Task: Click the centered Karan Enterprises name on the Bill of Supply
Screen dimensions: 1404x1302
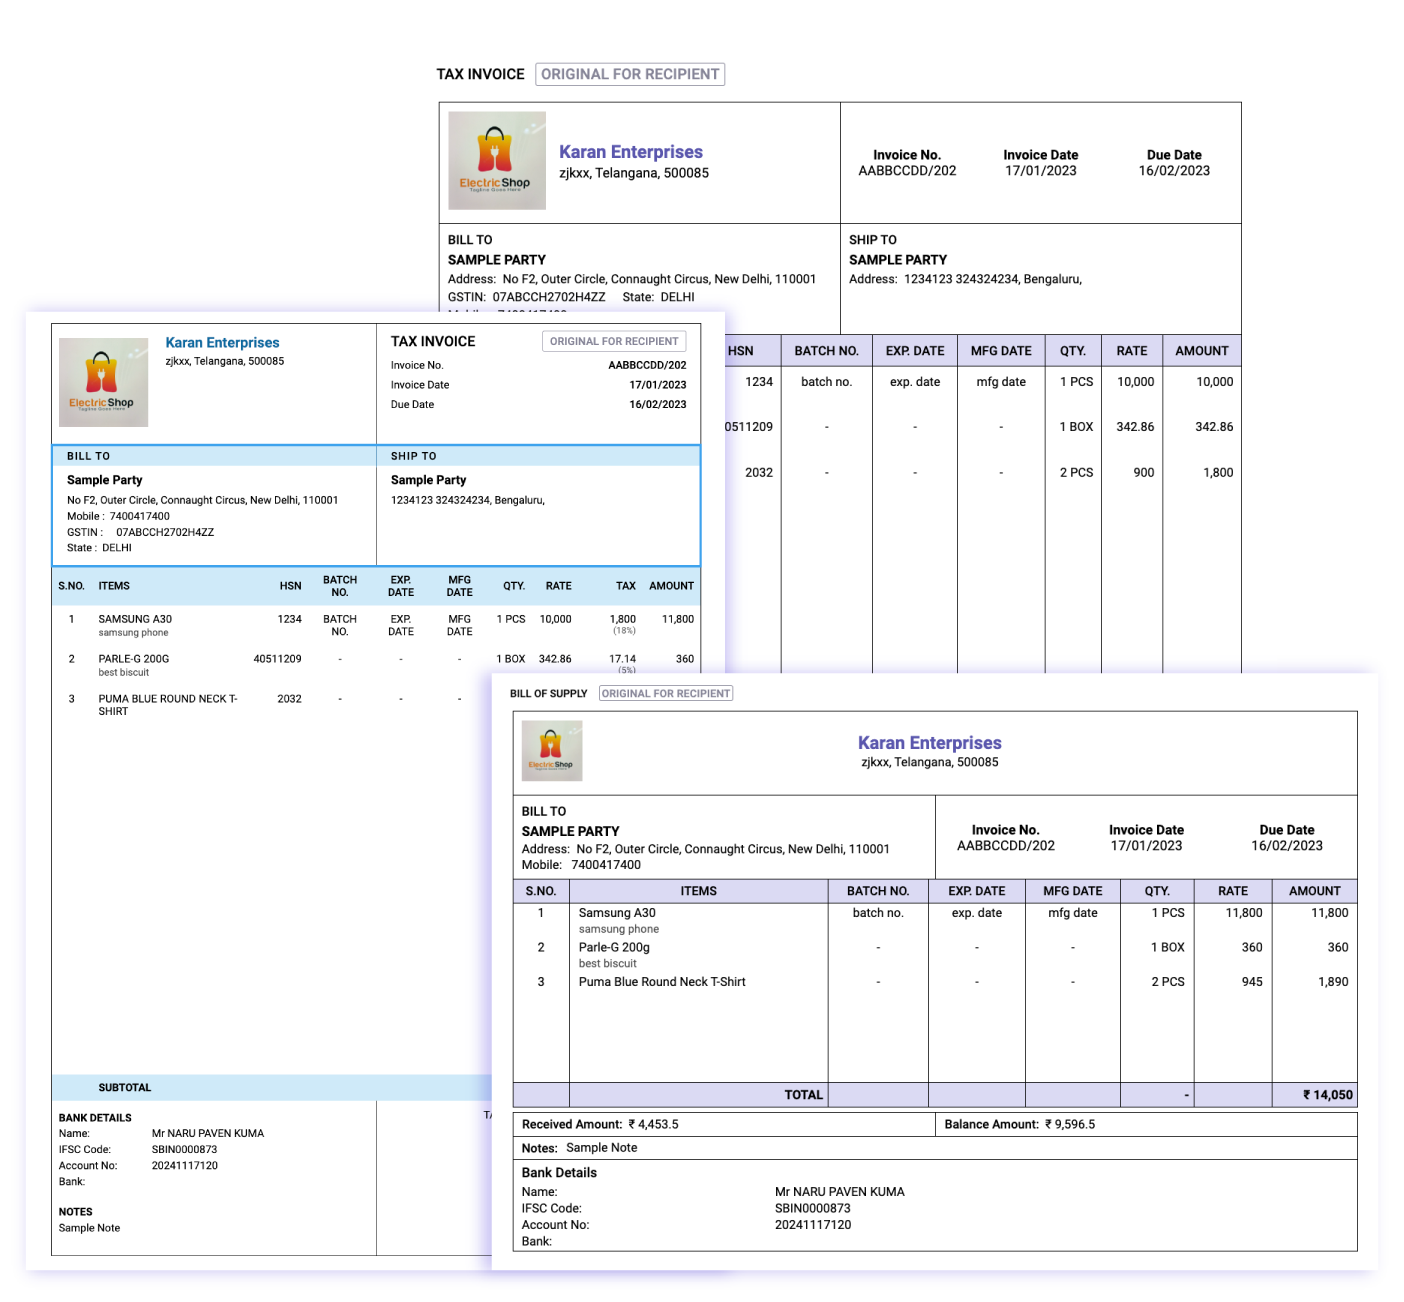Action: coord(930,743)
